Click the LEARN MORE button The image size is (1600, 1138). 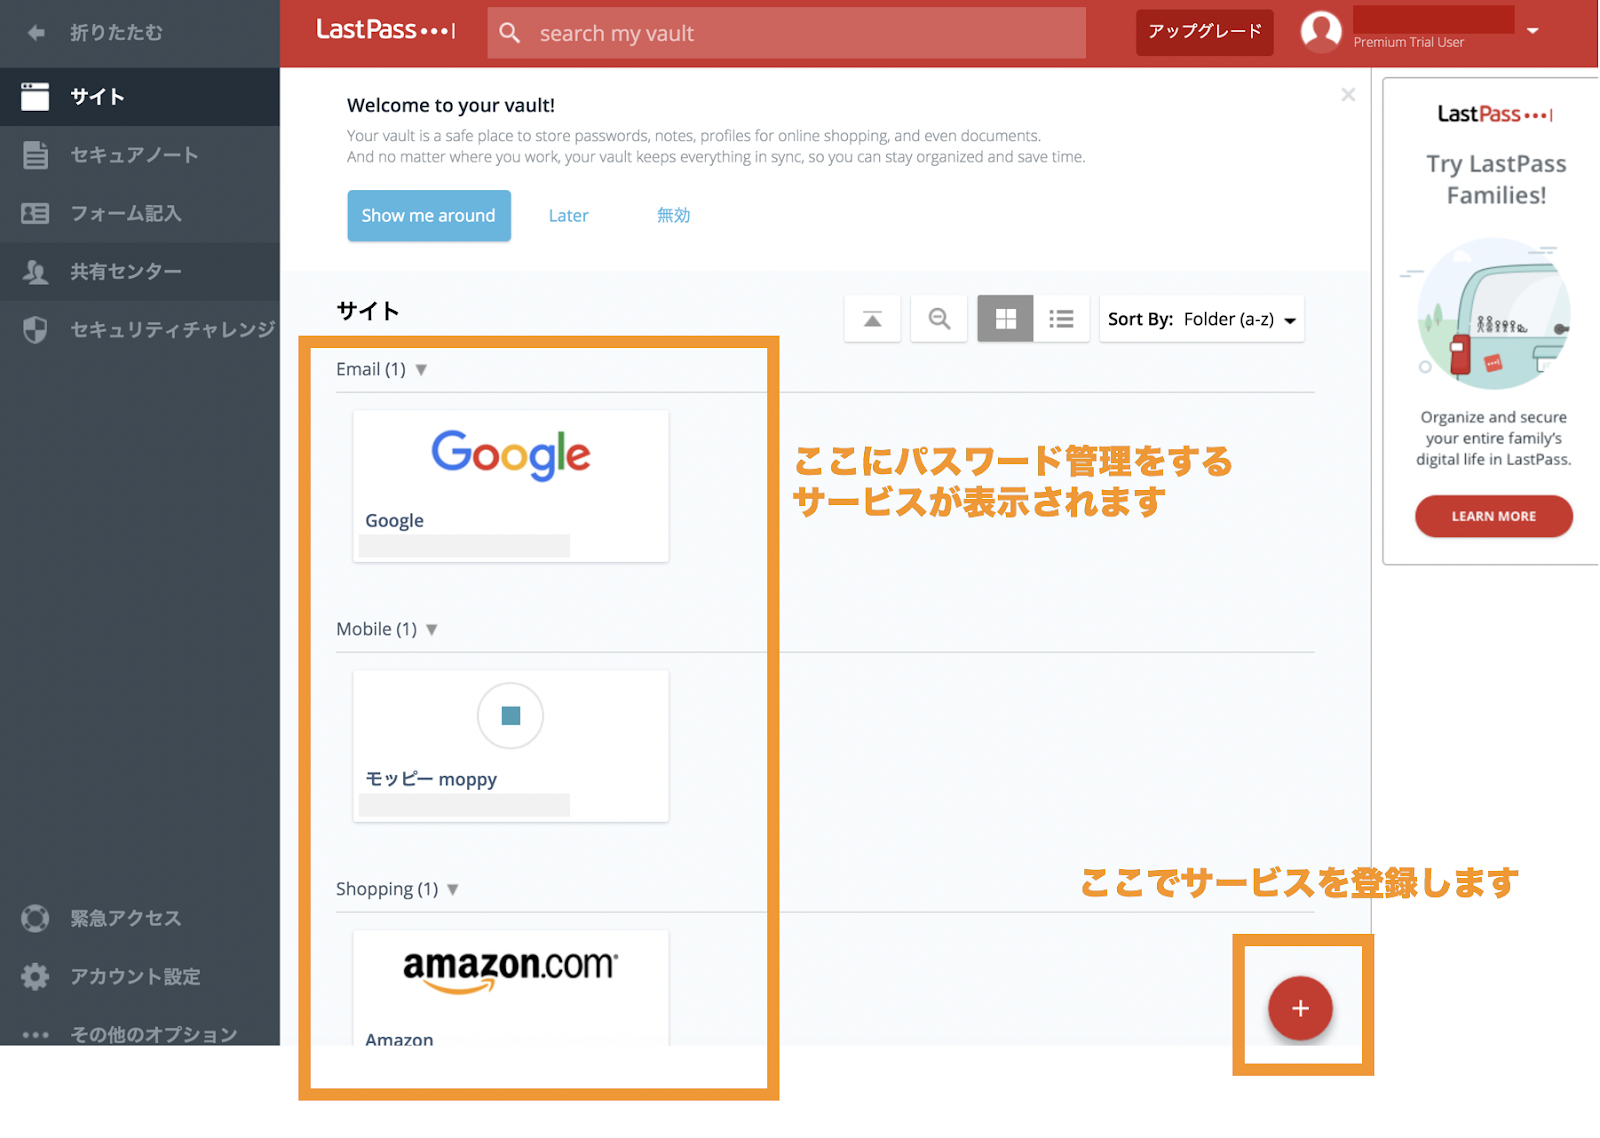click(1493, 516)
